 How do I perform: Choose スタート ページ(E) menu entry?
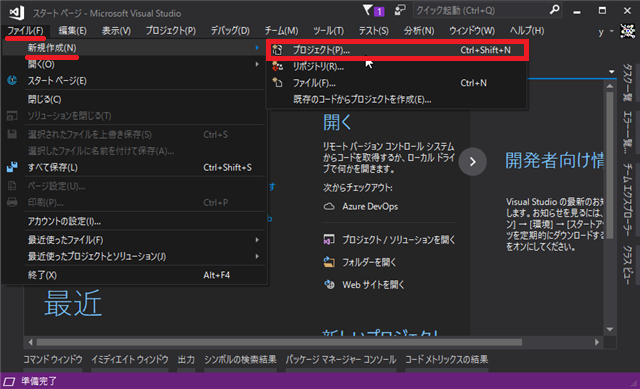[x=134, y=81]
